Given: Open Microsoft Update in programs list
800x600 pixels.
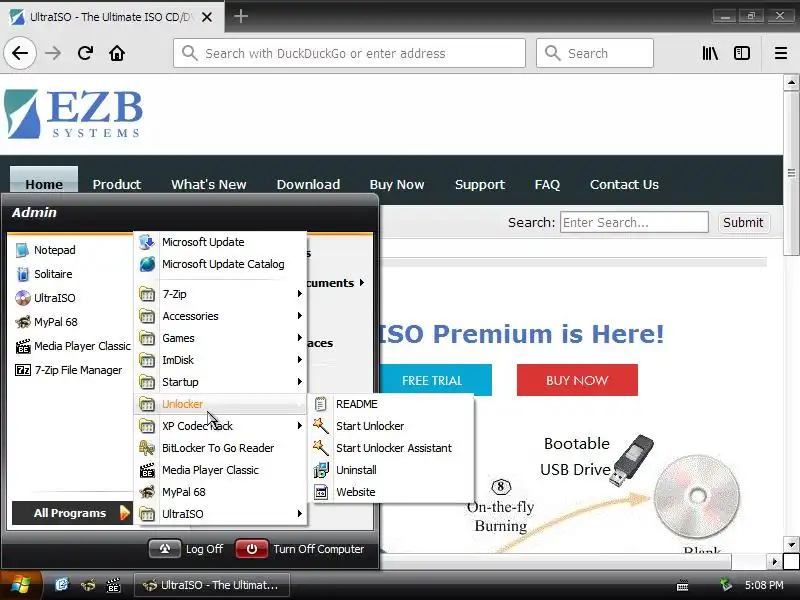Looking at the screenshot, I should [220, 242].
